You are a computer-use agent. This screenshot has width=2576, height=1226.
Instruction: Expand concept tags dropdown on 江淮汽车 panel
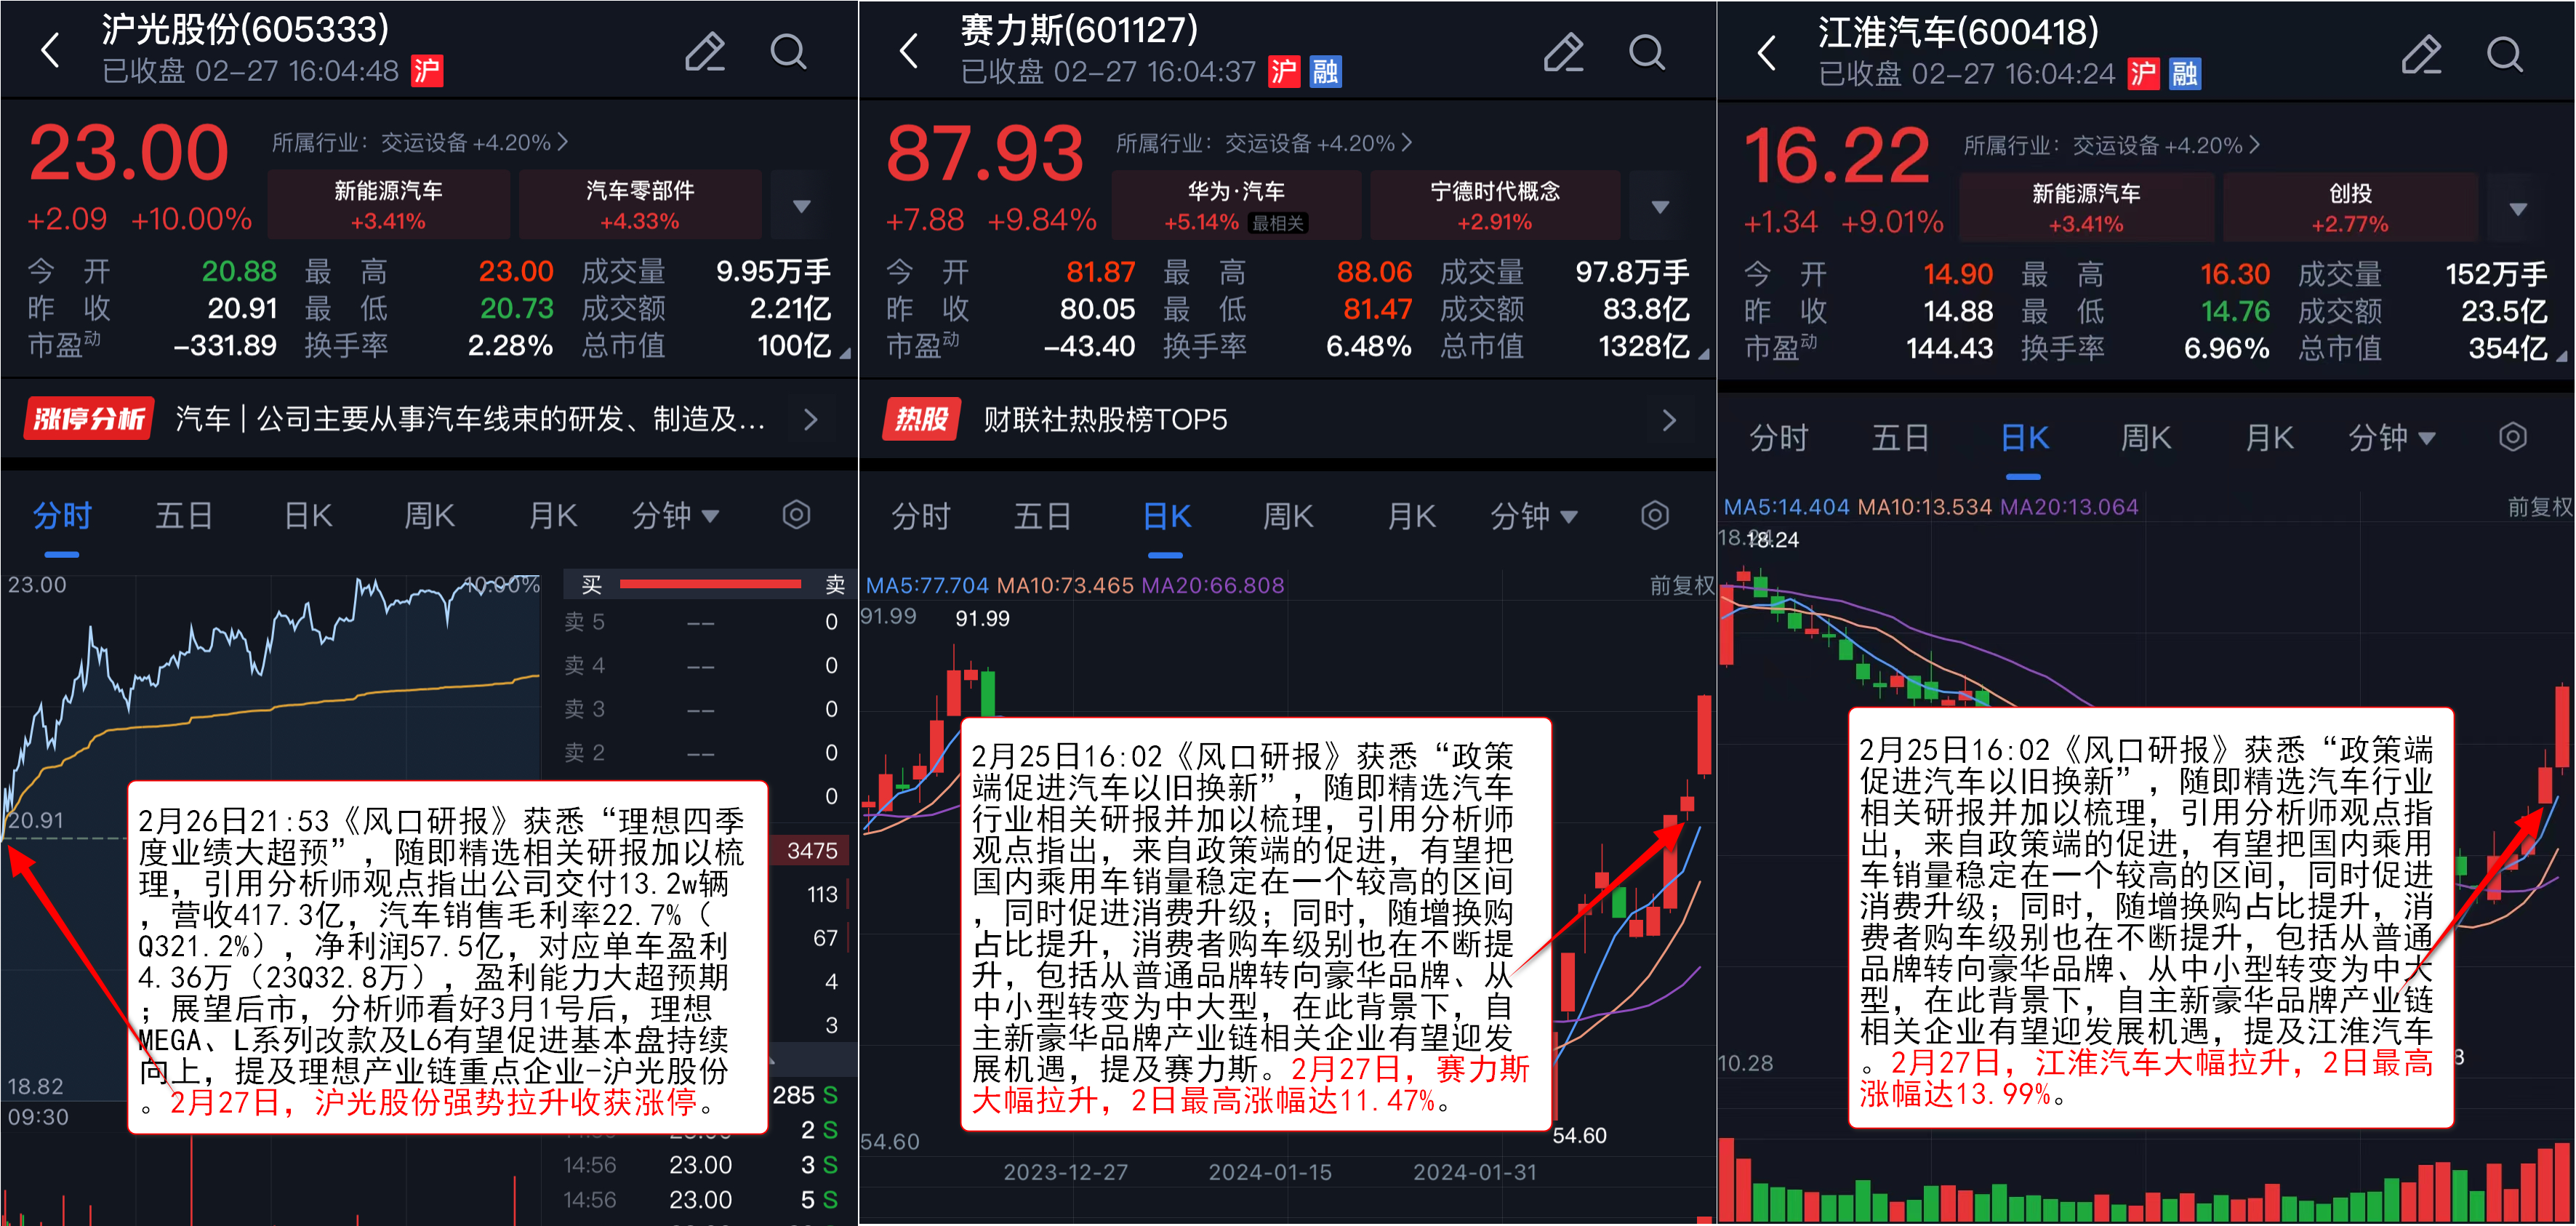(x=2518, y=209)
